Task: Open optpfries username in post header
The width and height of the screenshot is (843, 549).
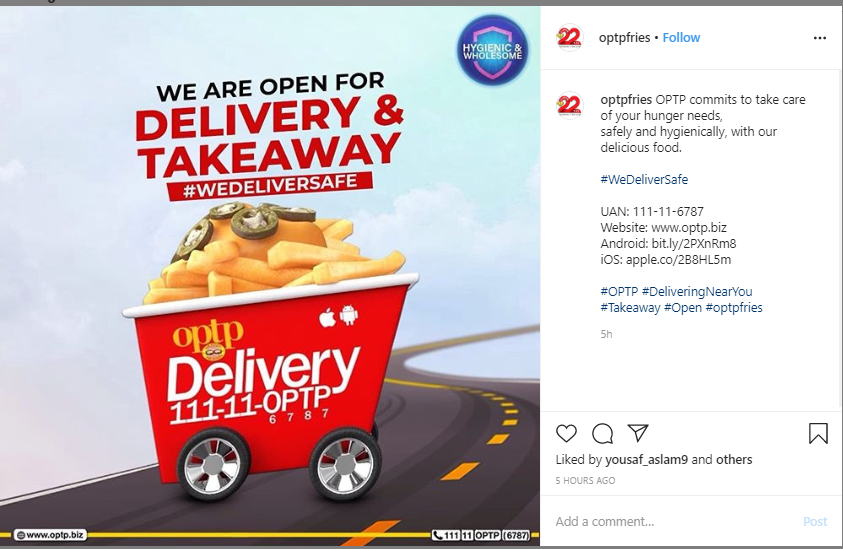Action: click(x=624, y=38)
